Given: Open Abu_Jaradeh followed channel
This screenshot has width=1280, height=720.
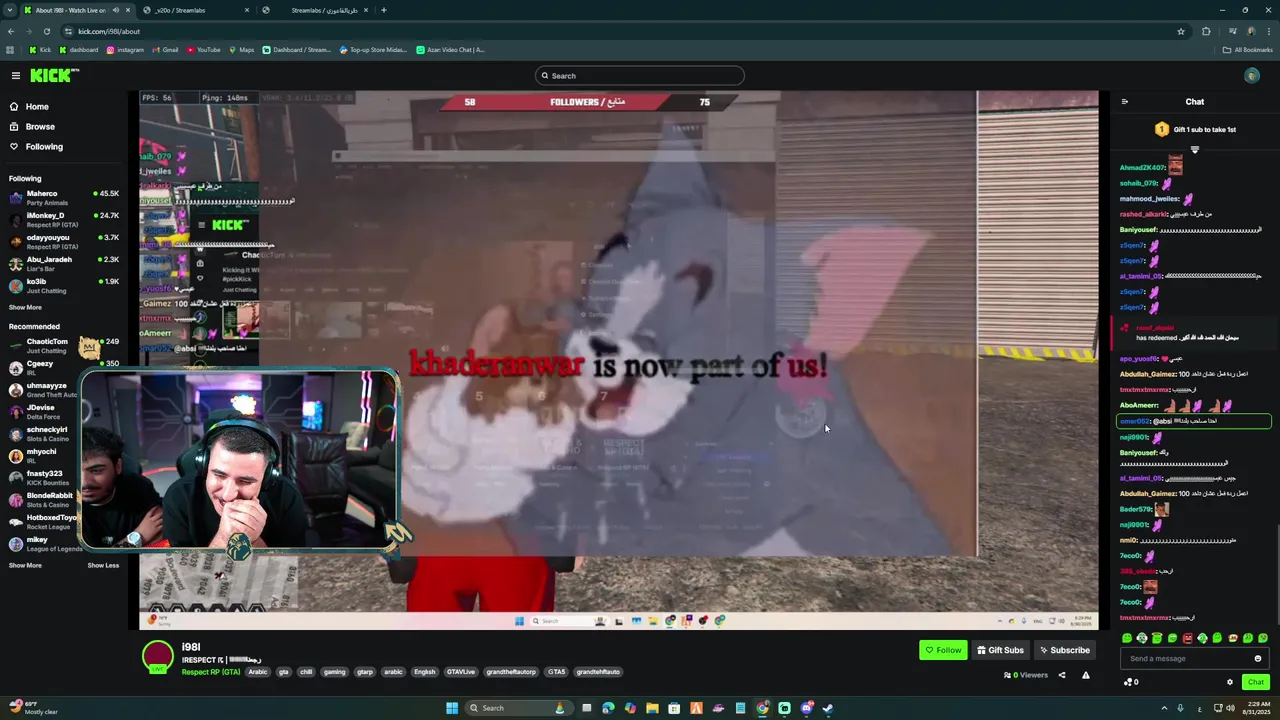Looking at the screenshot, I should pos(64,264).
